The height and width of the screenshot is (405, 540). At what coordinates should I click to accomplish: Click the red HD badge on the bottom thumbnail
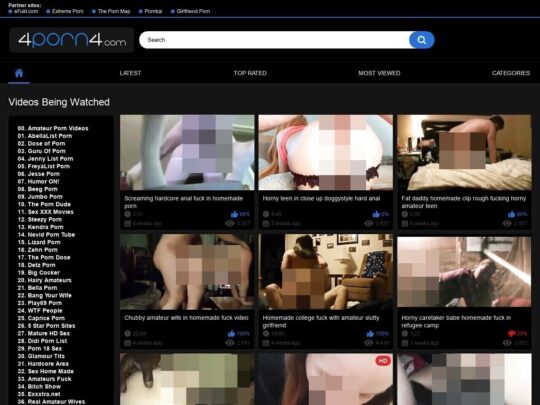click(x=383, y=361)
